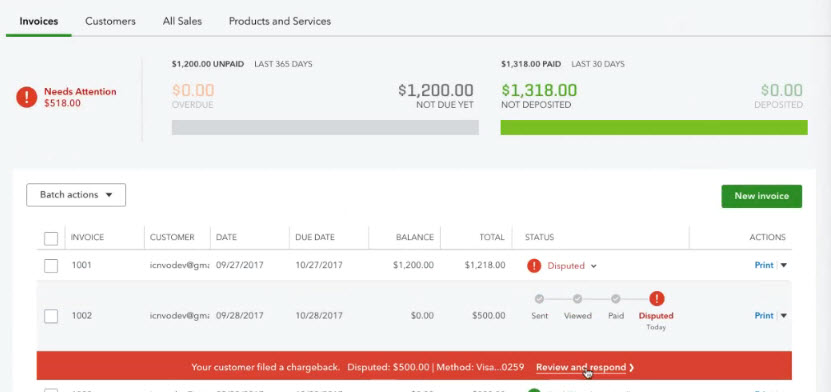Open the Batch actions dropdown

pos(76,195)
